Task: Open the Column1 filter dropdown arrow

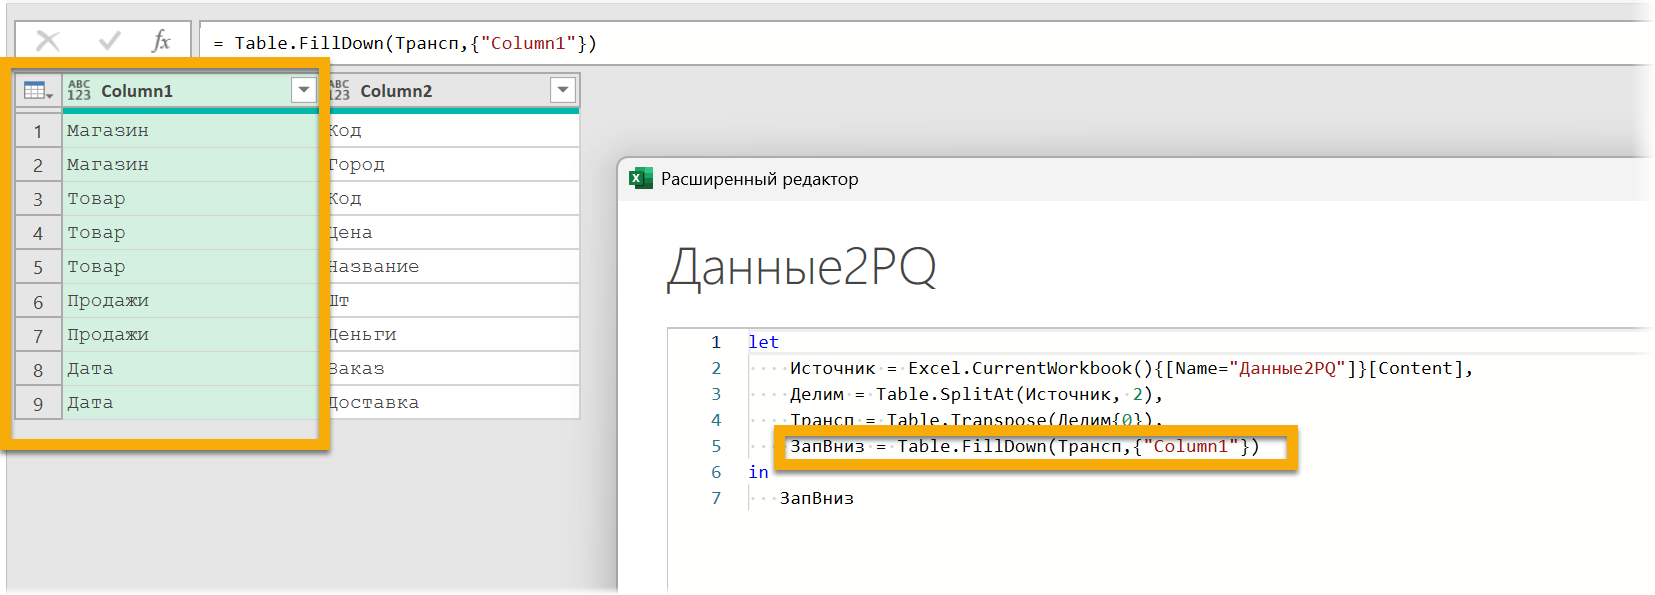Action: (x=304, y=90)
